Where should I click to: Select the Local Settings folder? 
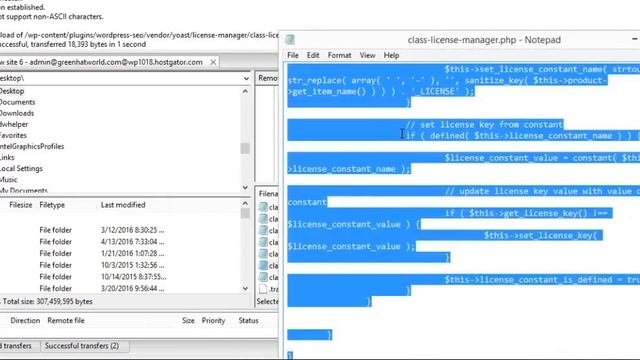pyautogui.click(x=21, y=168)
